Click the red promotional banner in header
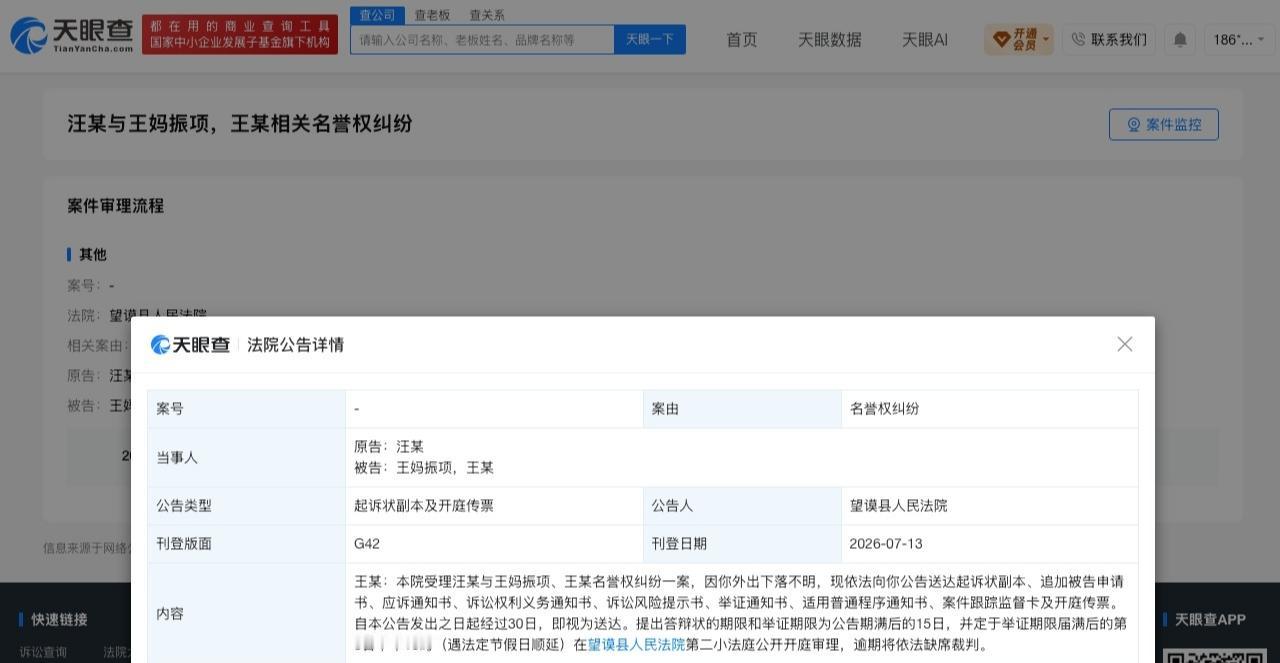This screenshot has height=663, width=1280. [240, 34]
